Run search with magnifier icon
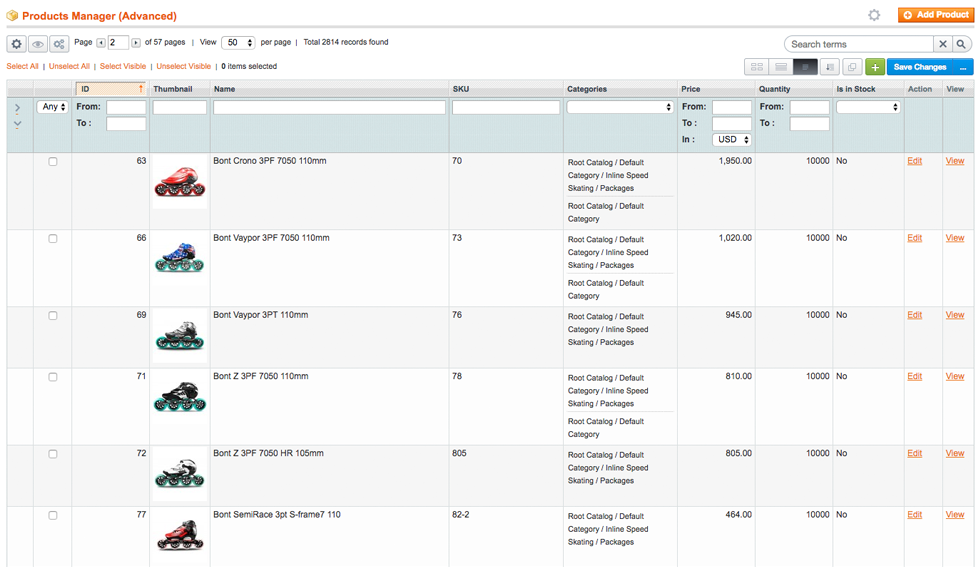980x567 pixels. pos(961,44)
